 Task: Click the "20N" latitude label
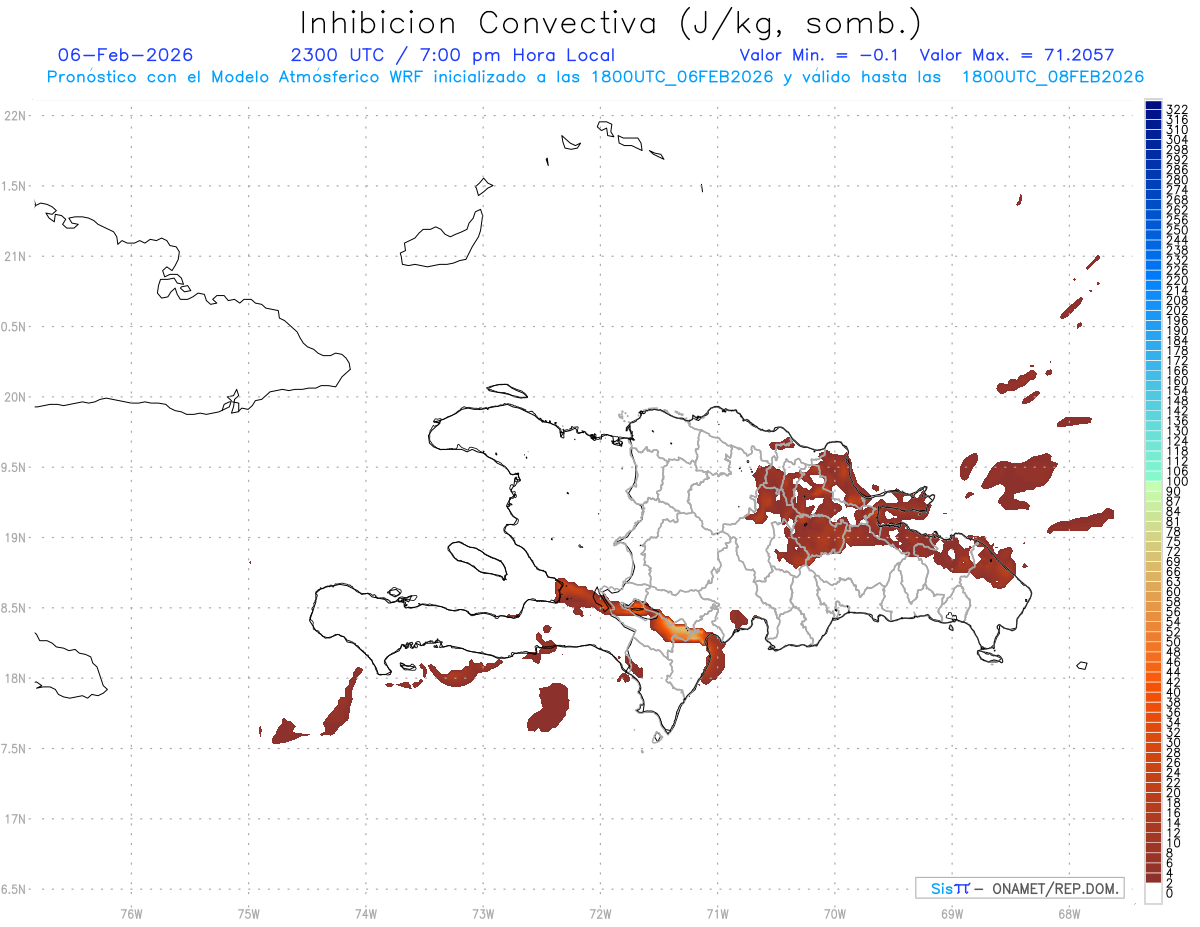pos(15,397)
